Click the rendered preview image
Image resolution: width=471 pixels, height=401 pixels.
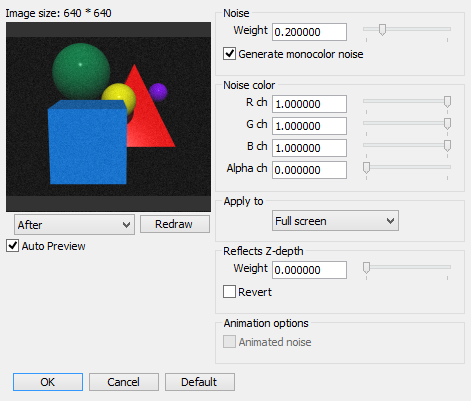tap(108, 117)
